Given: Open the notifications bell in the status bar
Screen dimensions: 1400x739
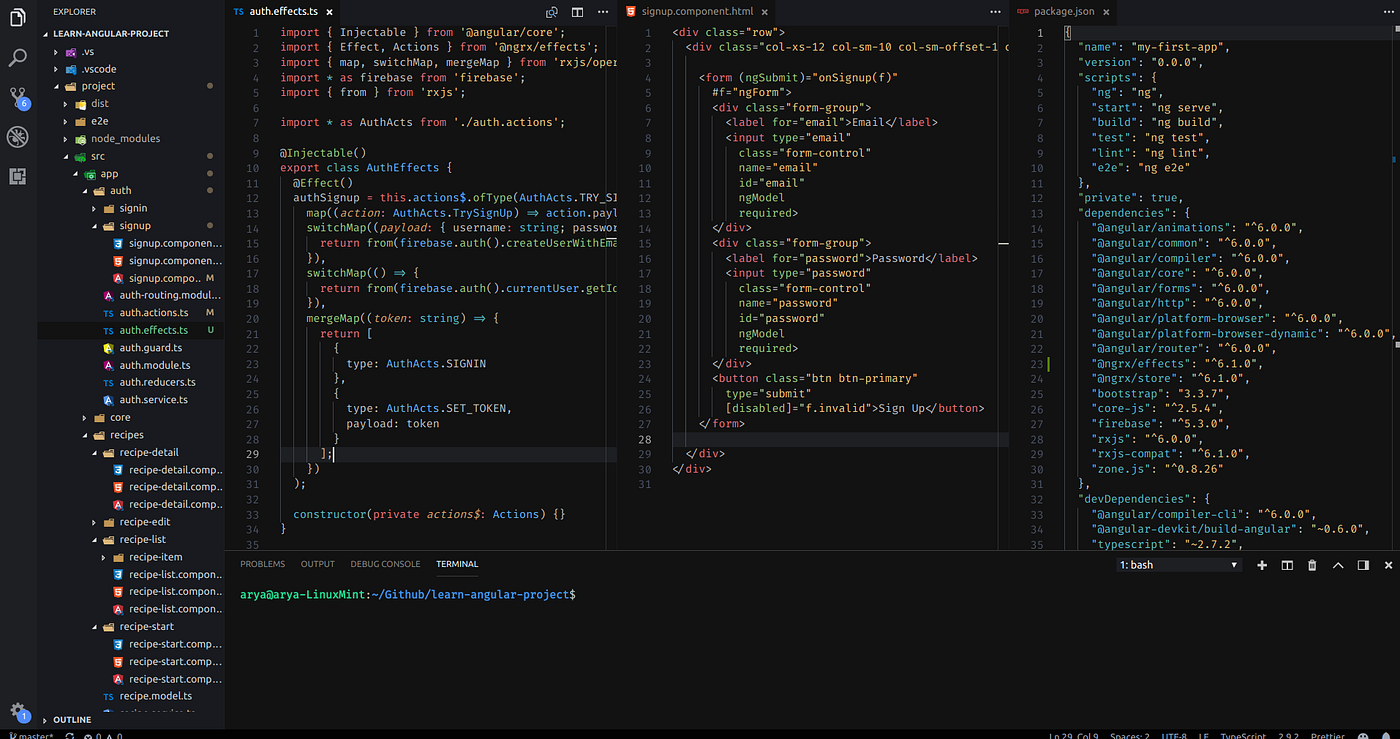Looking at the screenshot, I should (1389, 736).
